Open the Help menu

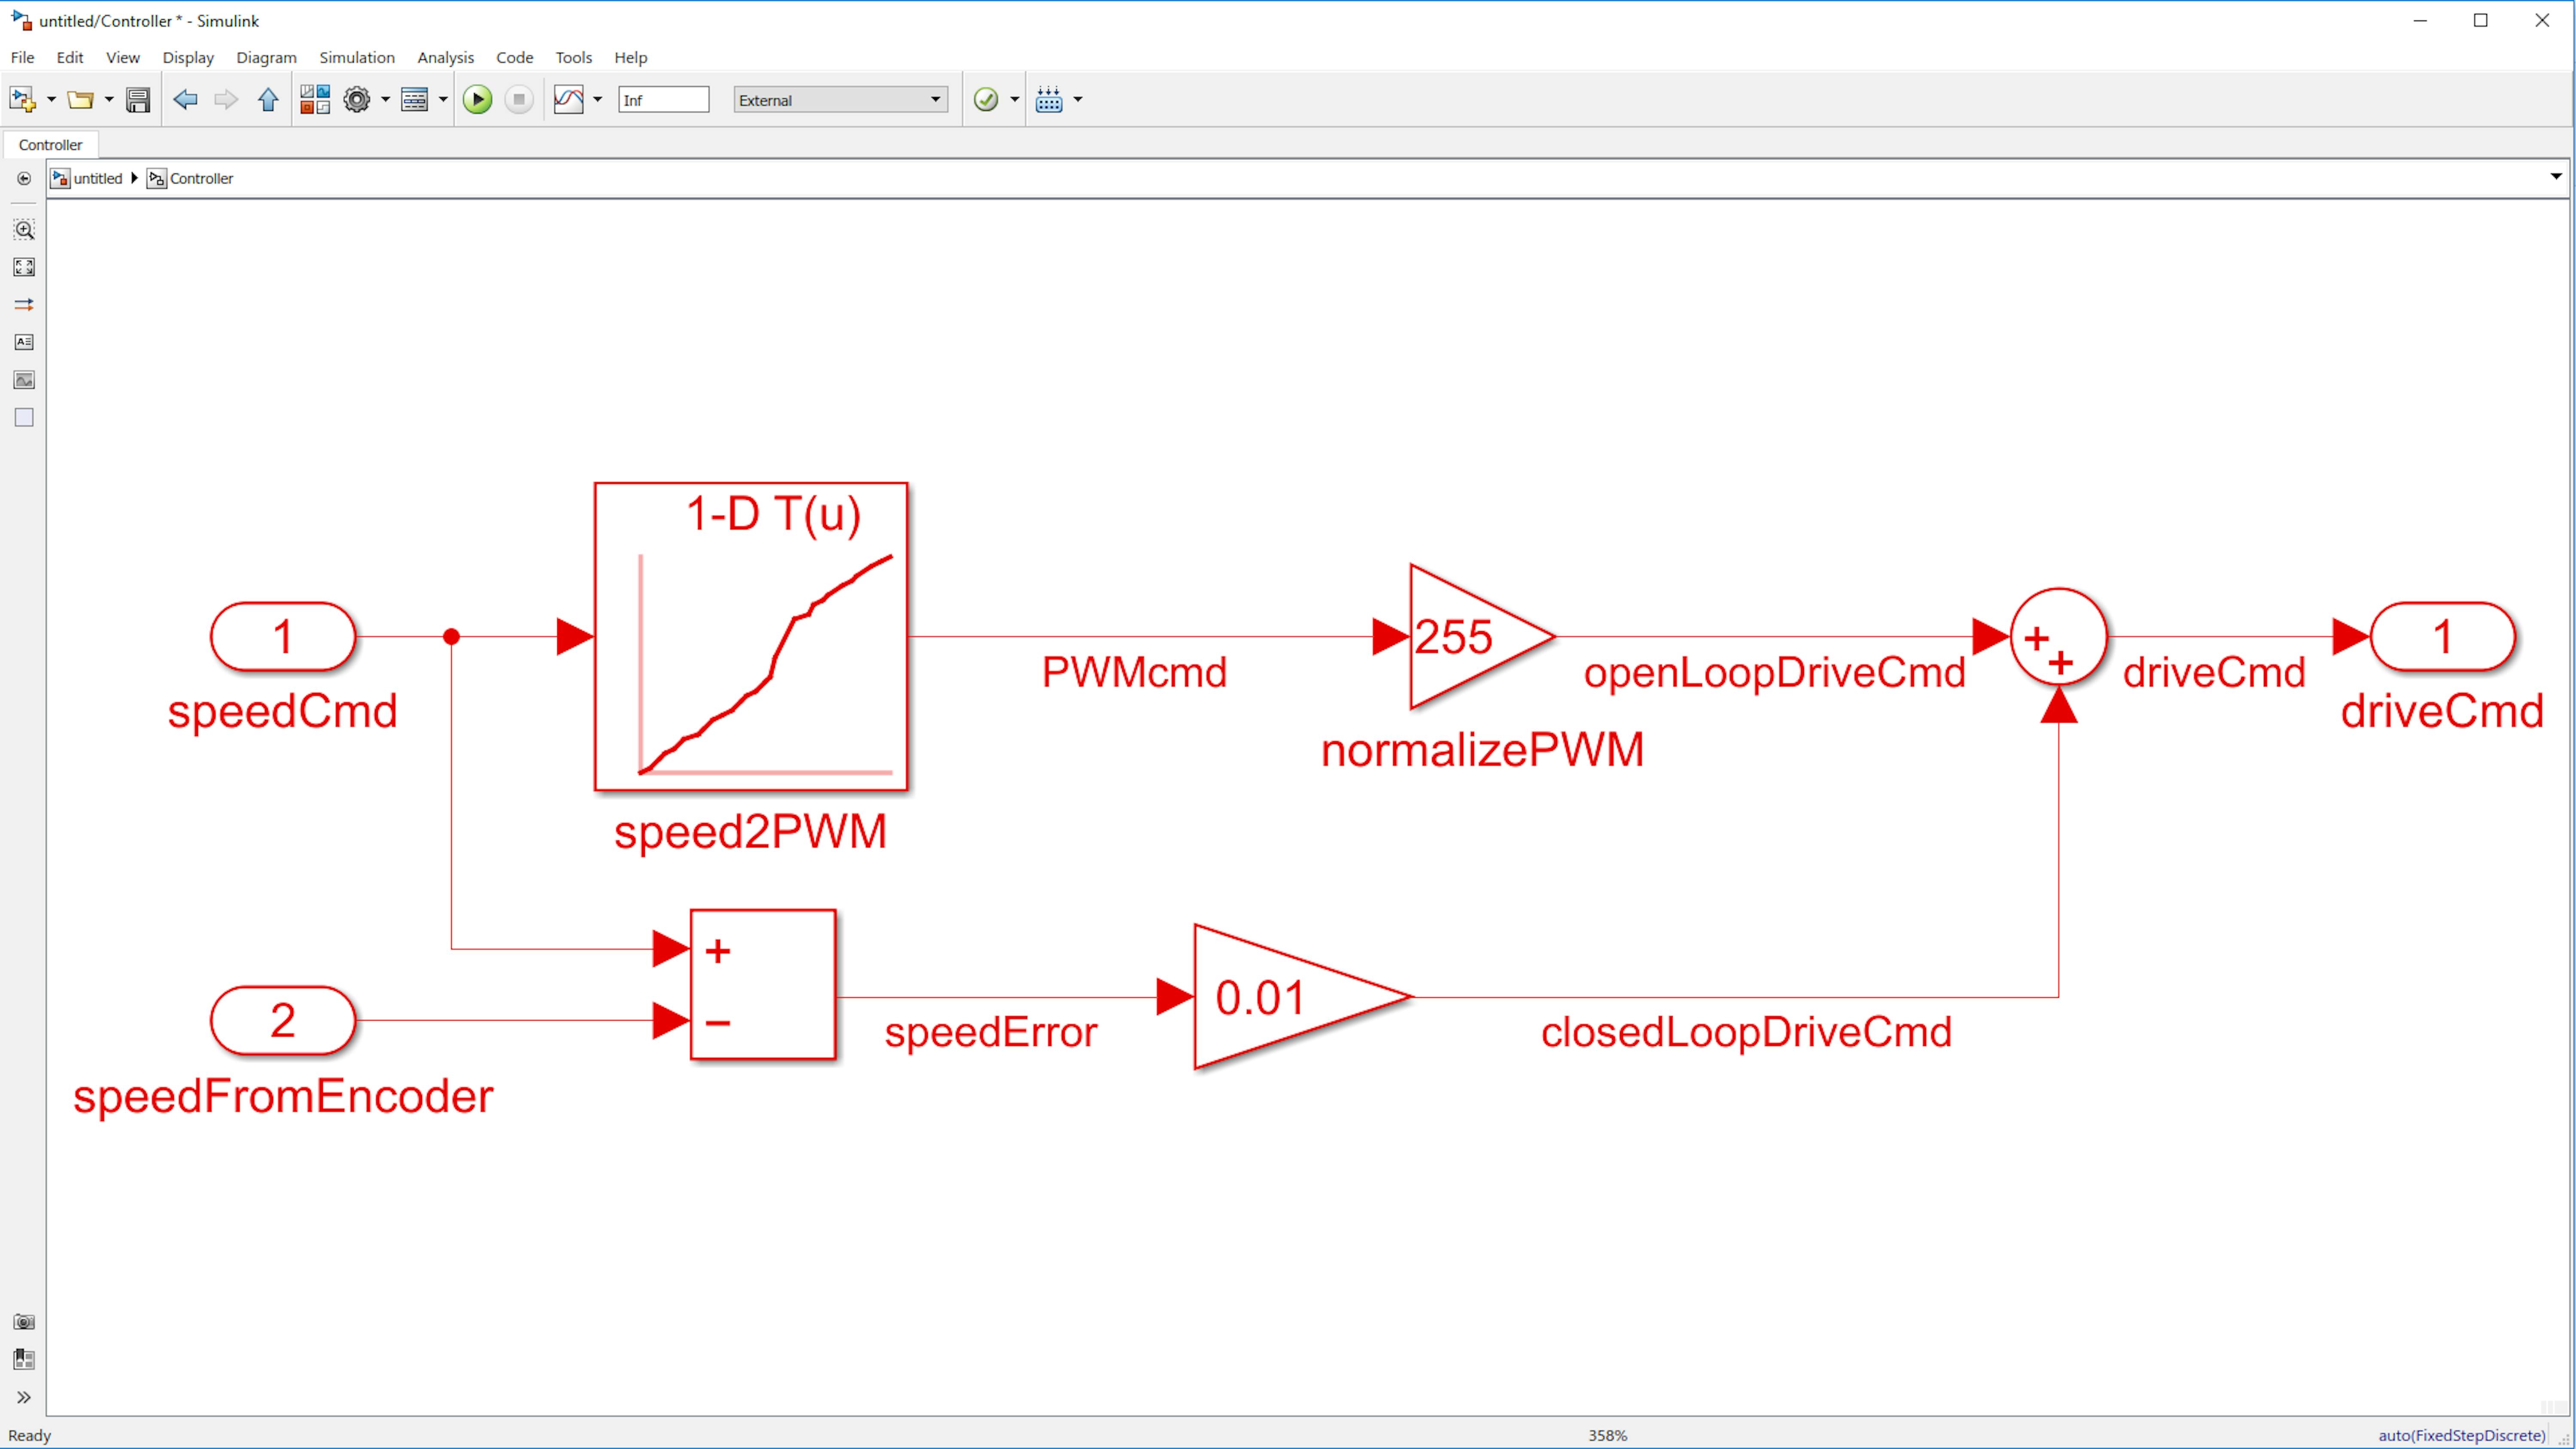coord(631,57)
